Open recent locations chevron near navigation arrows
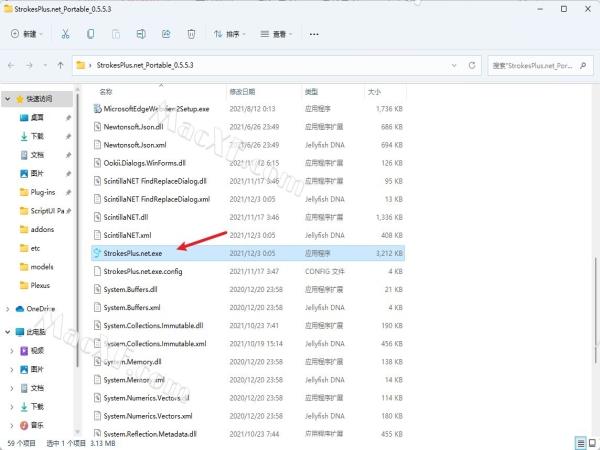The height and width of the screenshot is (450, 600). (45, 65)
